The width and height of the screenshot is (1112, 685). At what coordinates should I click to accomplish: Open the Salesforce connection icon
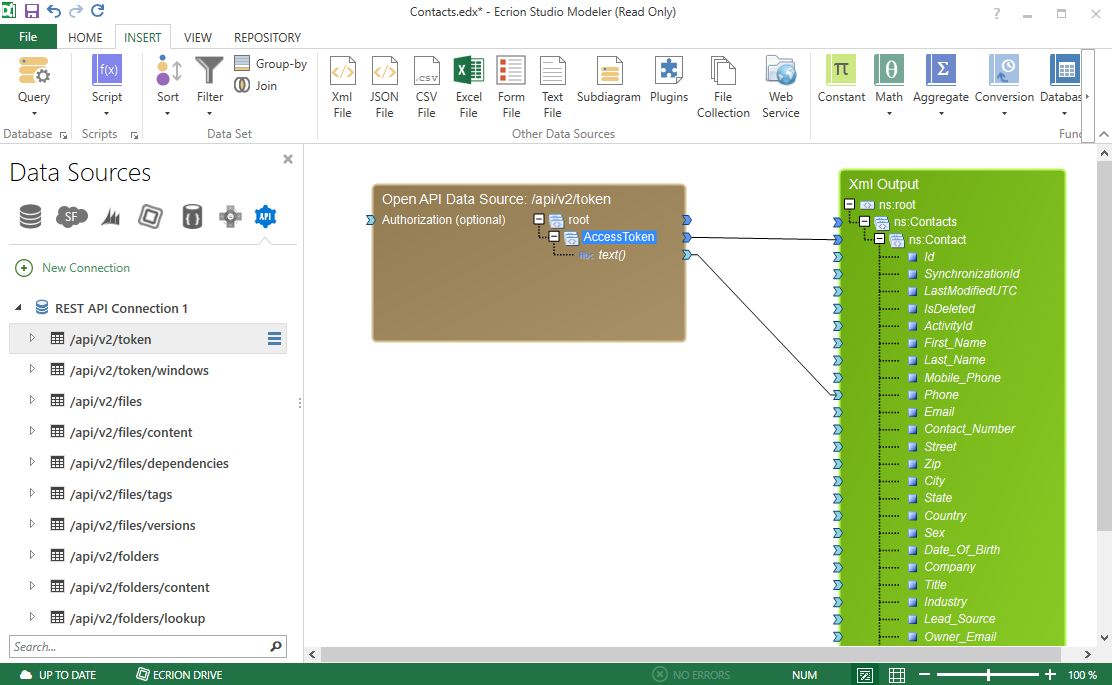(x=71, y=216)
